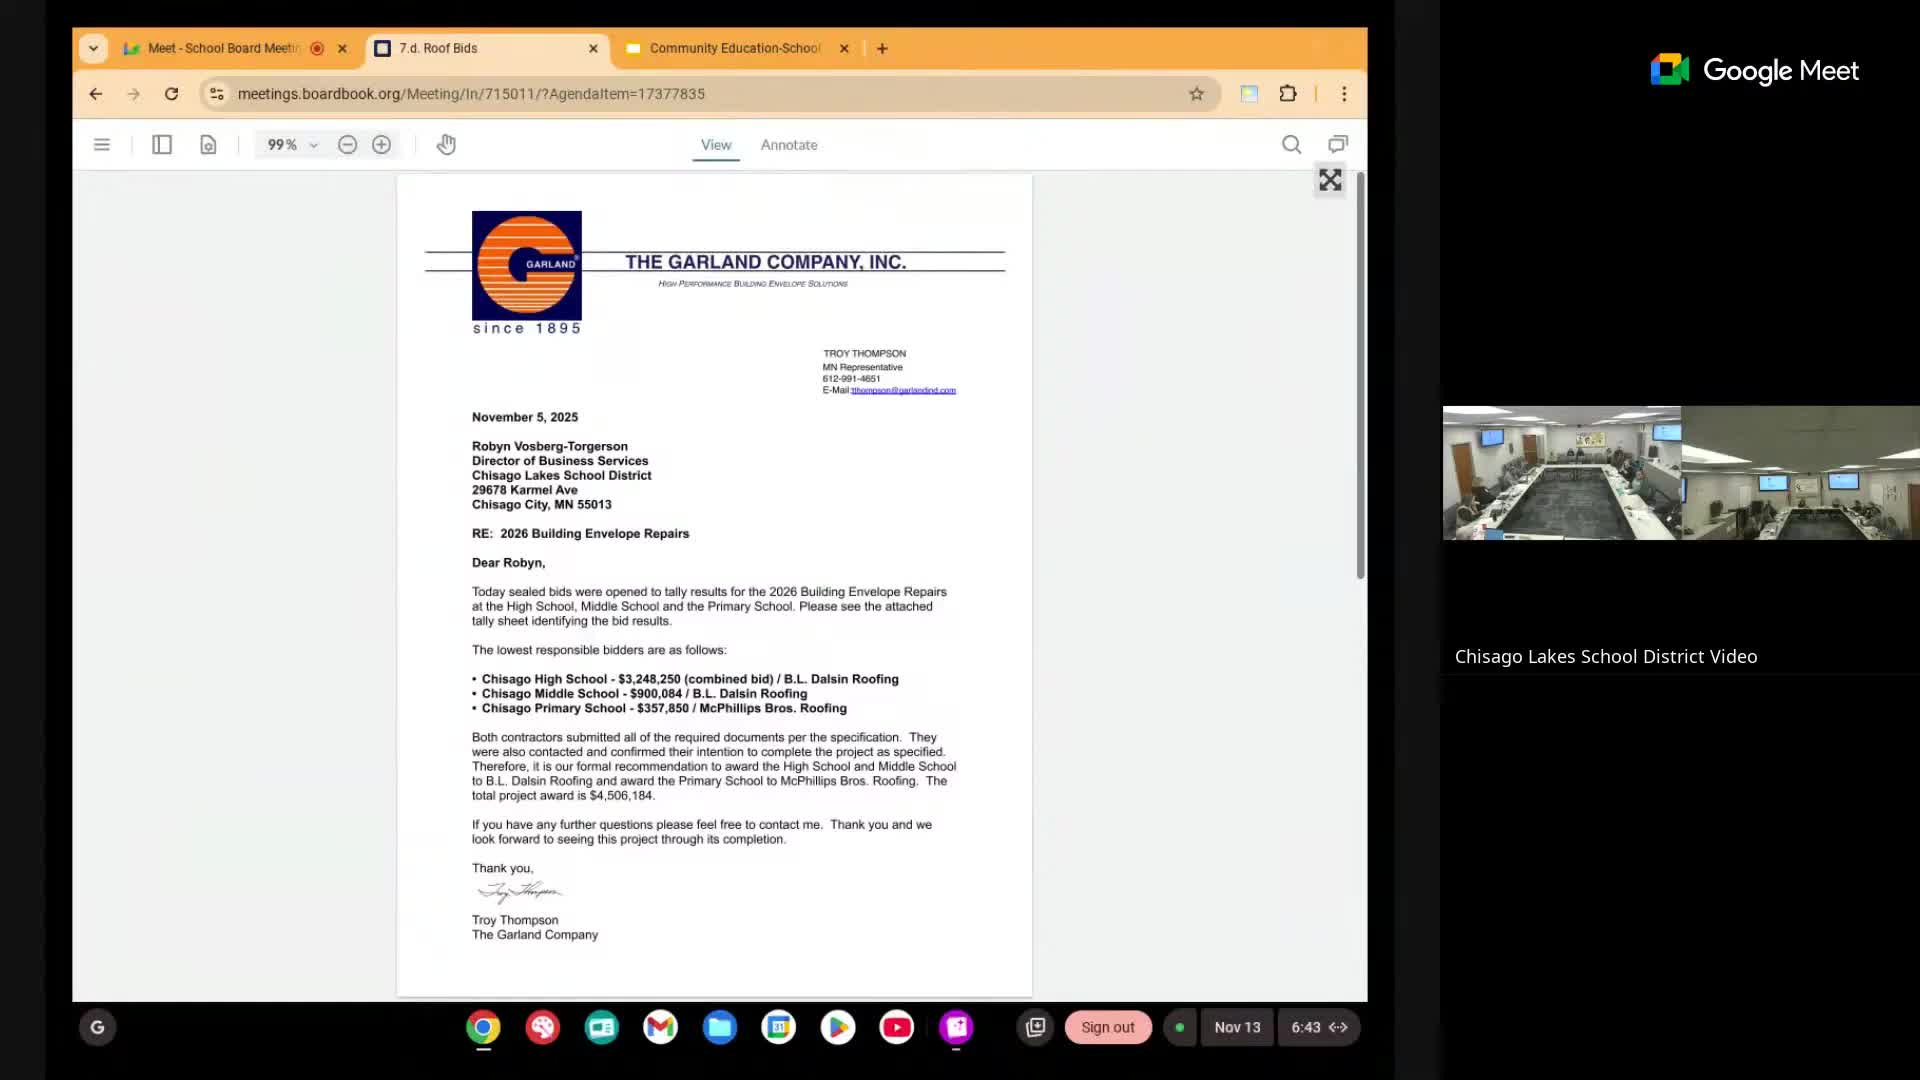
Task: Click the zoom in plus icon
Action: pos(381,145)
